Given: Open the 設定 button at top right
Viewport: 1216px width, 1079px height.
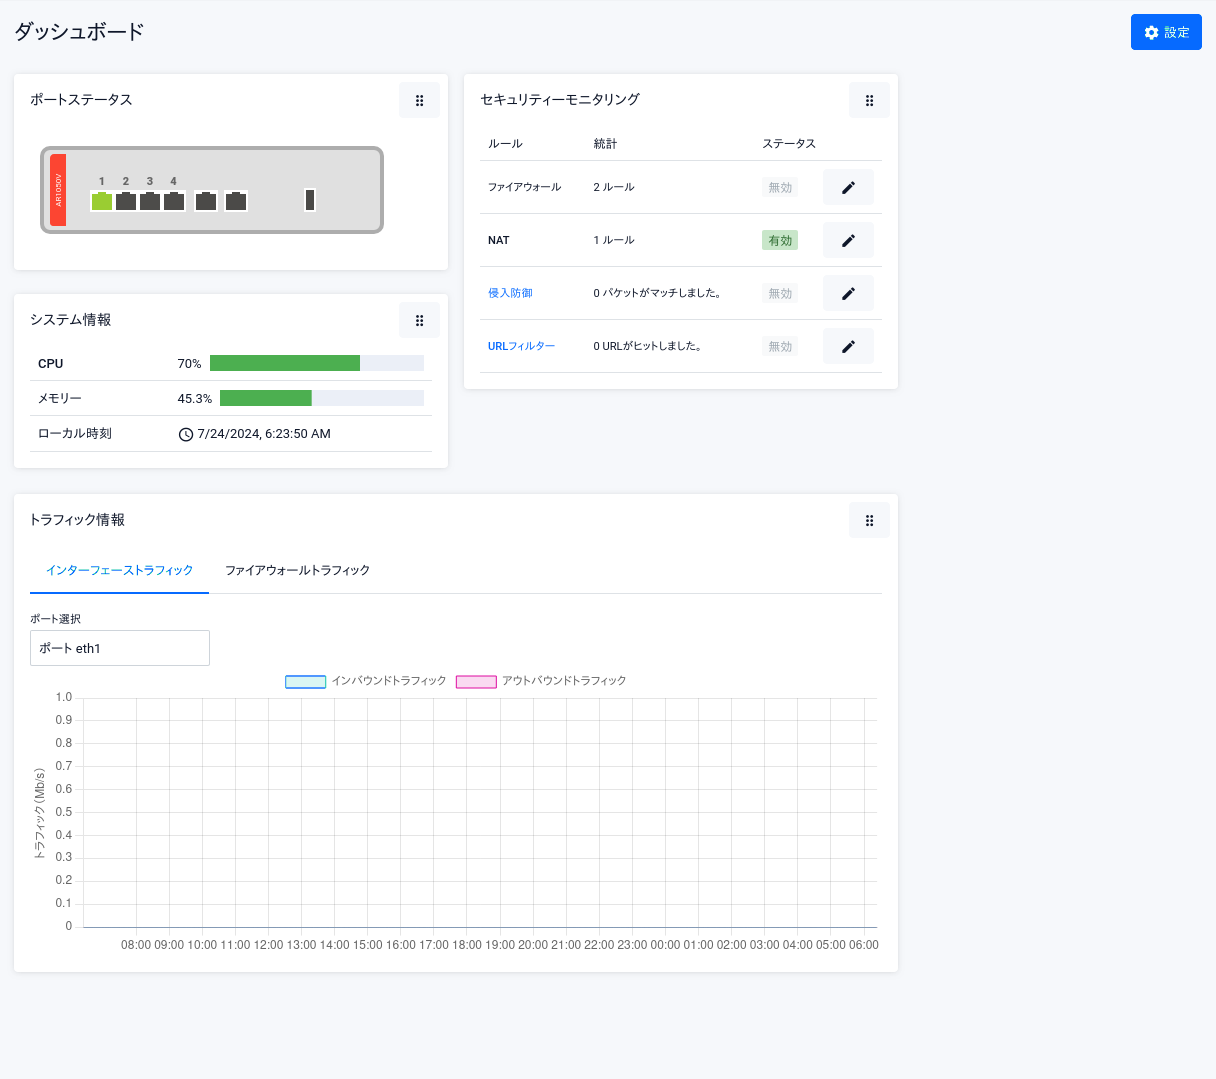Looking at the screenshot, I should (1166, 32).
